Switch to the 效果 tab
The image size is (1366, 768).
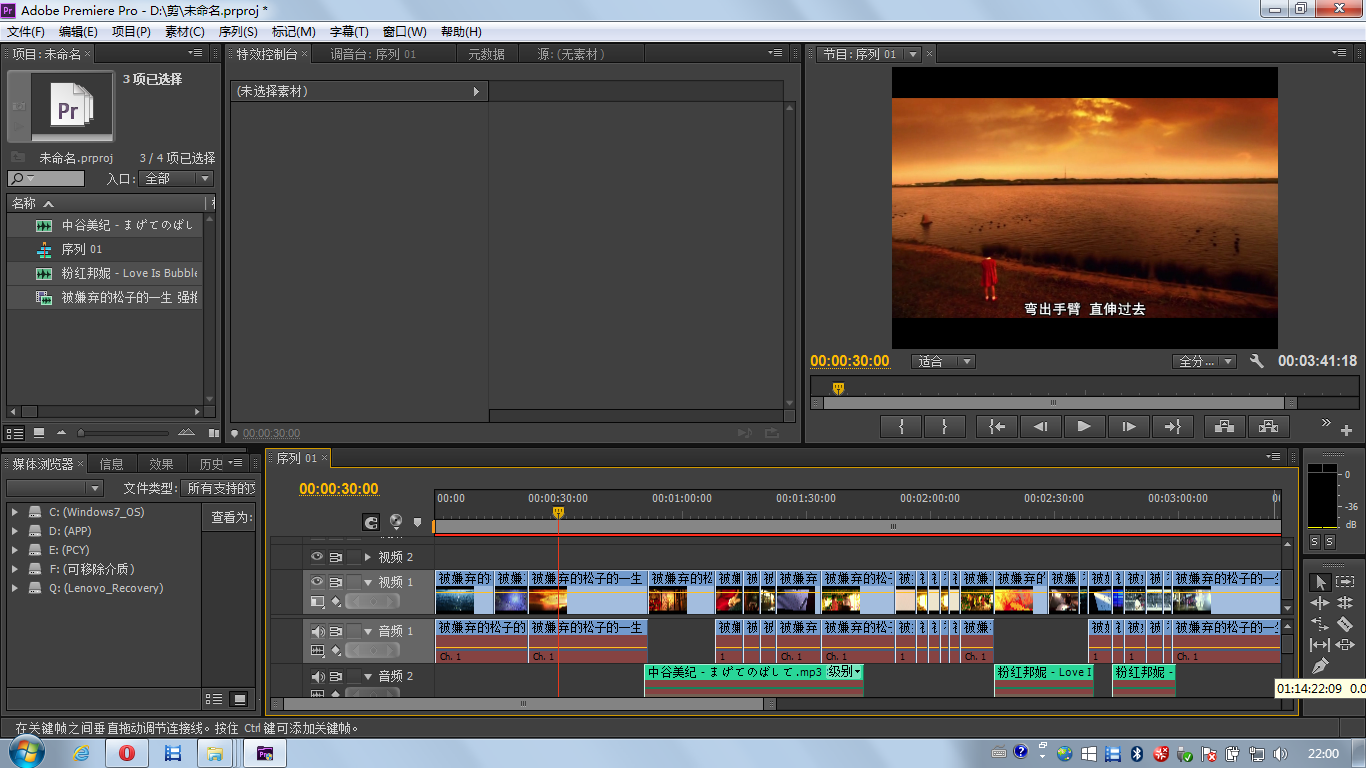click(x=161, y=464)
